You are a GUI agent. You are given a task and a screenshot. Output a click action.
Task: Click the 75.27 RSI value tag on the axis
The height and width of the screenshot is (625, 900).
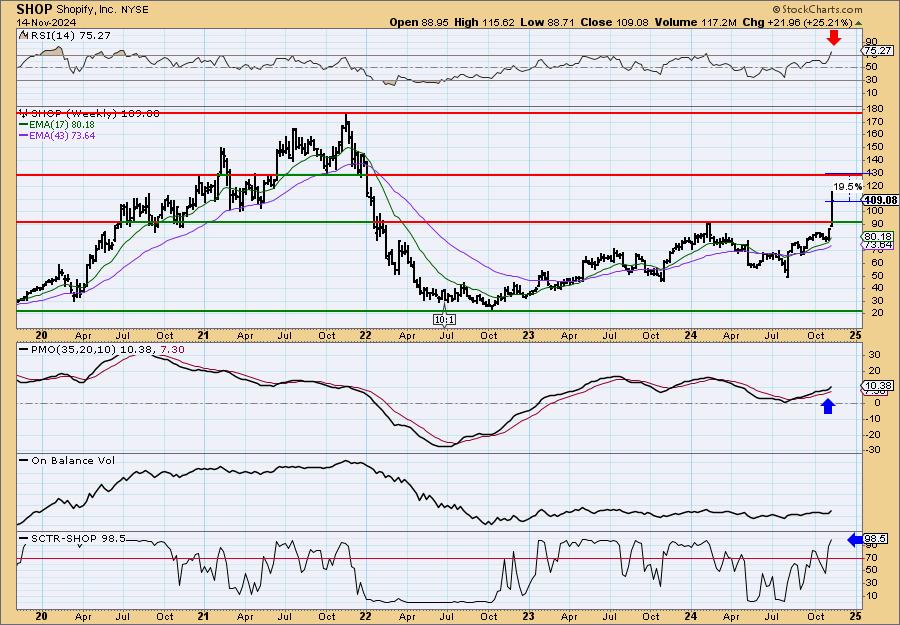coord(877,51)
